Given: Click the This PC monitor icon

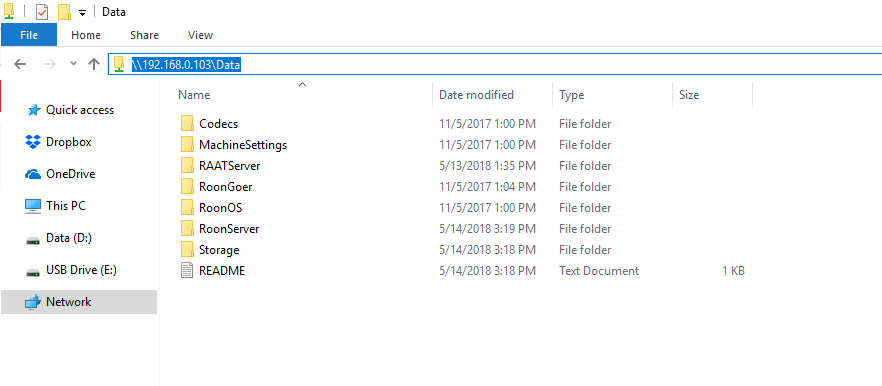Looking at the screenshot, I should pos(33,206).
